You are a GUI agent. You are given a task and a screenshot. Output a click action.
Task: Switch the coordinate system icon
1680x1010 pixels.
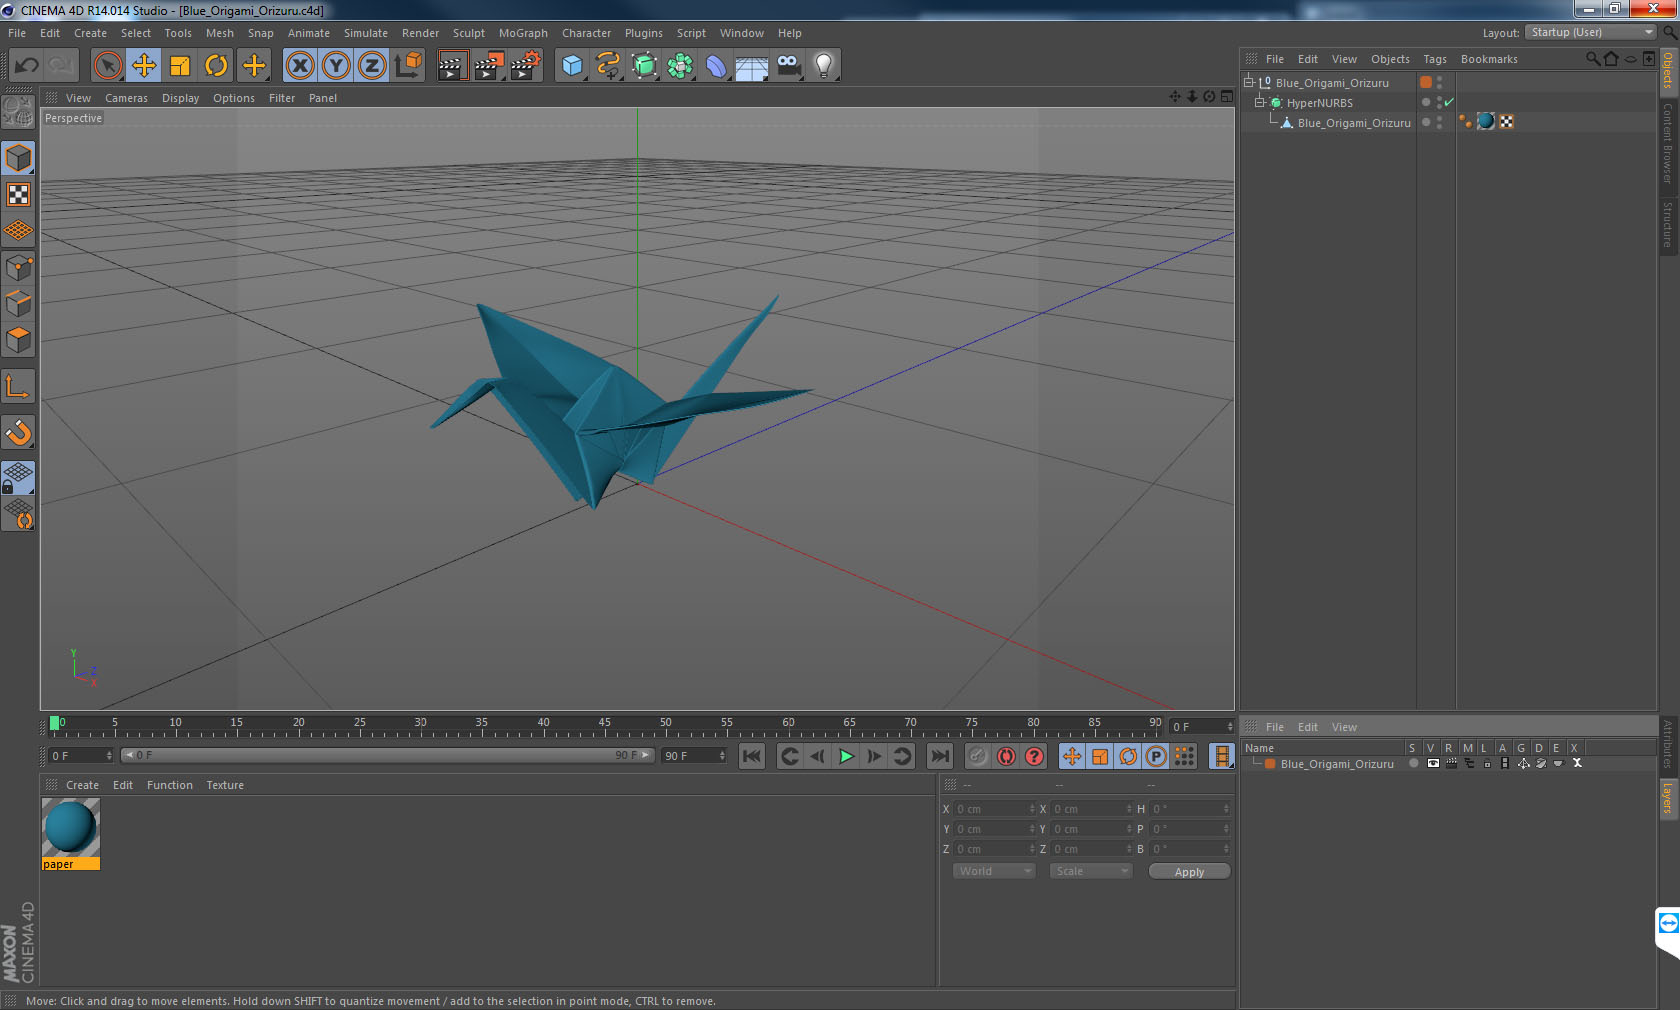[408, 66]
